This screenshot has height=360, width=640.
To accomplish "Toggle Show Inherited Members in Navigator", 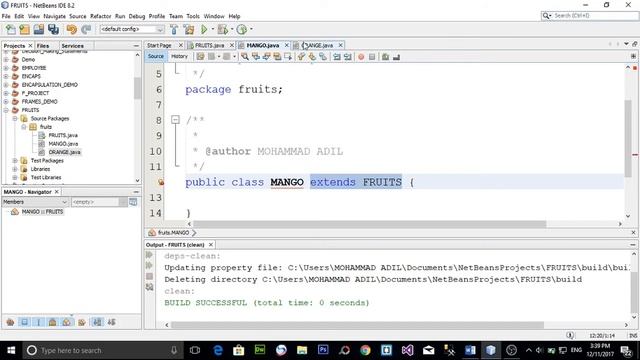I will (x=10, y=322).
